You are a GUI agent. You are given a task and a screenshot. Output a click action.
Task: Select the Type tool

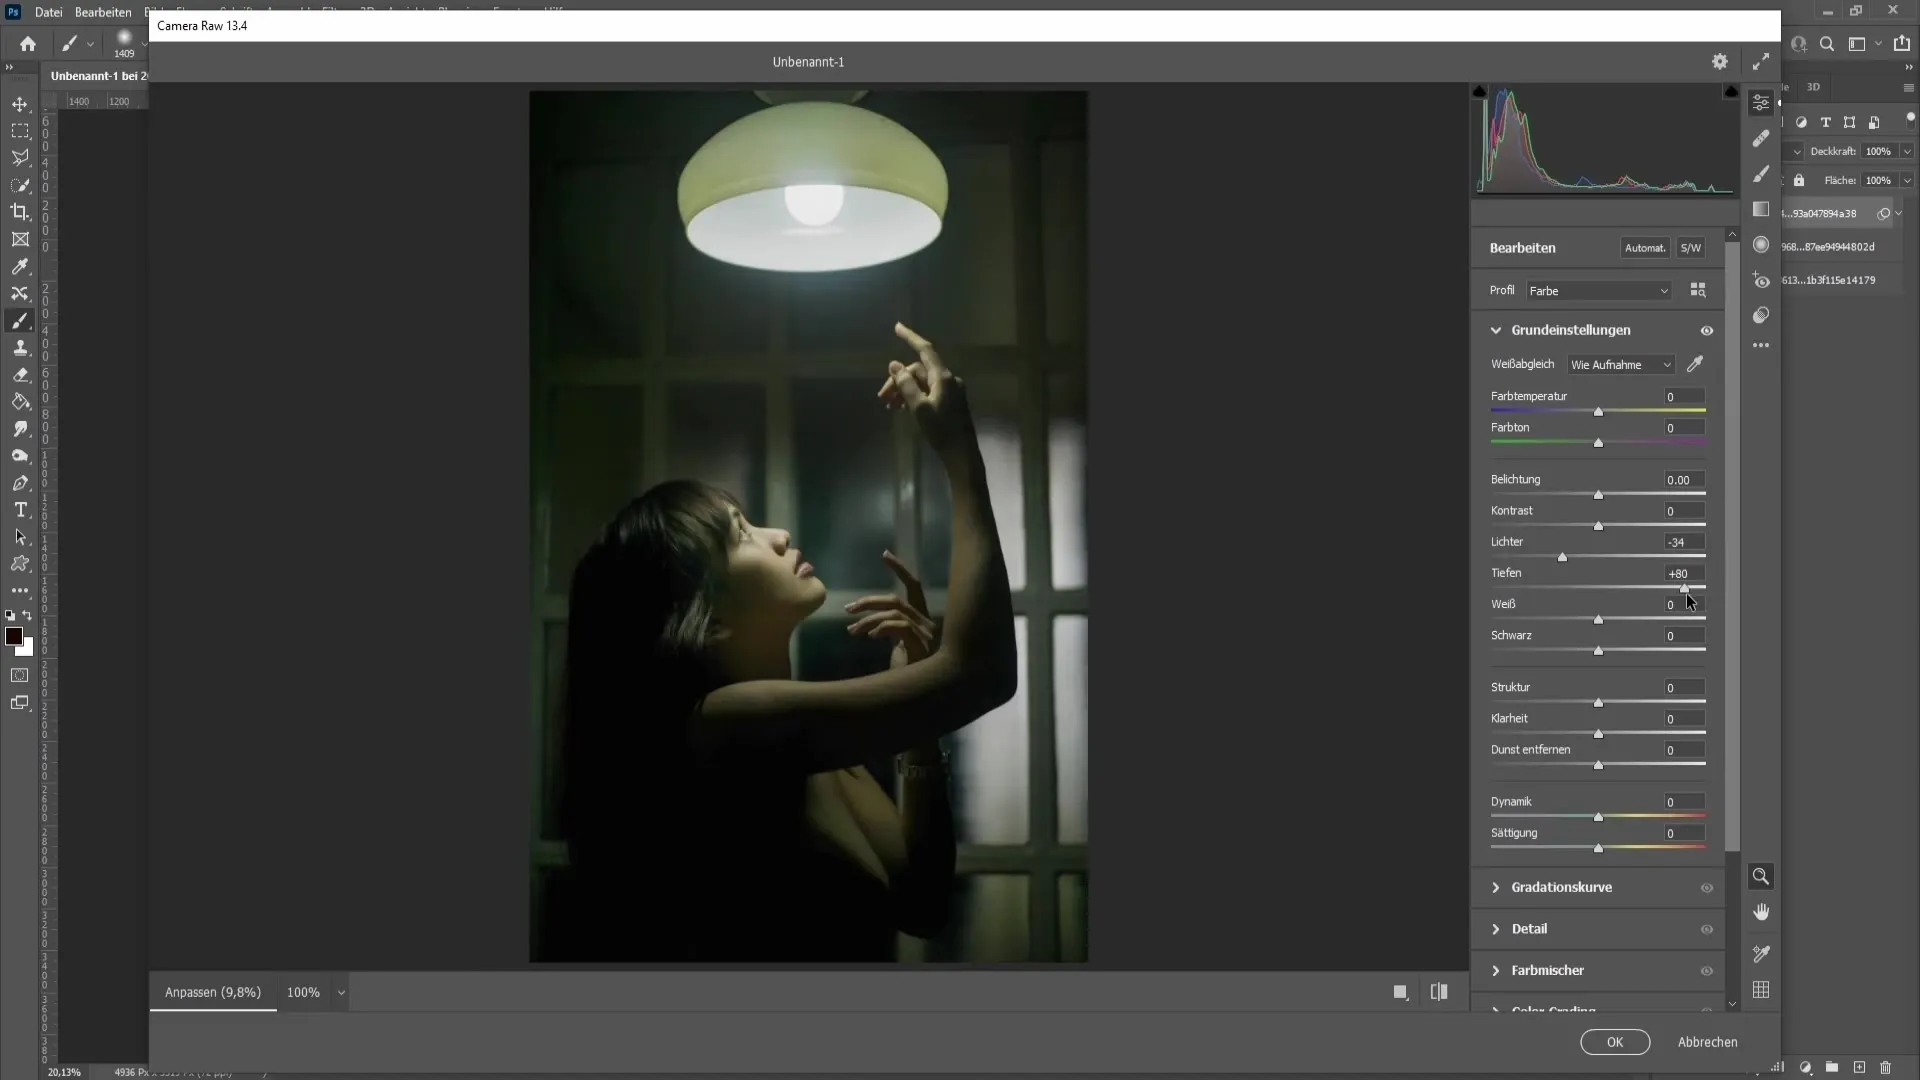pos(20,510)
